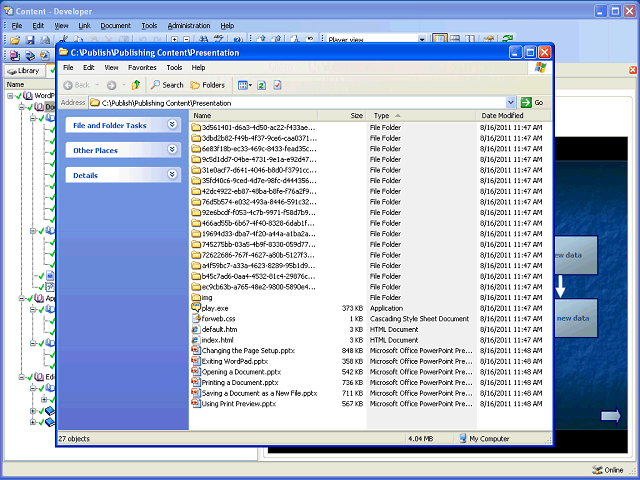The width and height of the screenshot is (640, 480).
Task: Open the Link menu in Developer
Action: coord(84,25)
